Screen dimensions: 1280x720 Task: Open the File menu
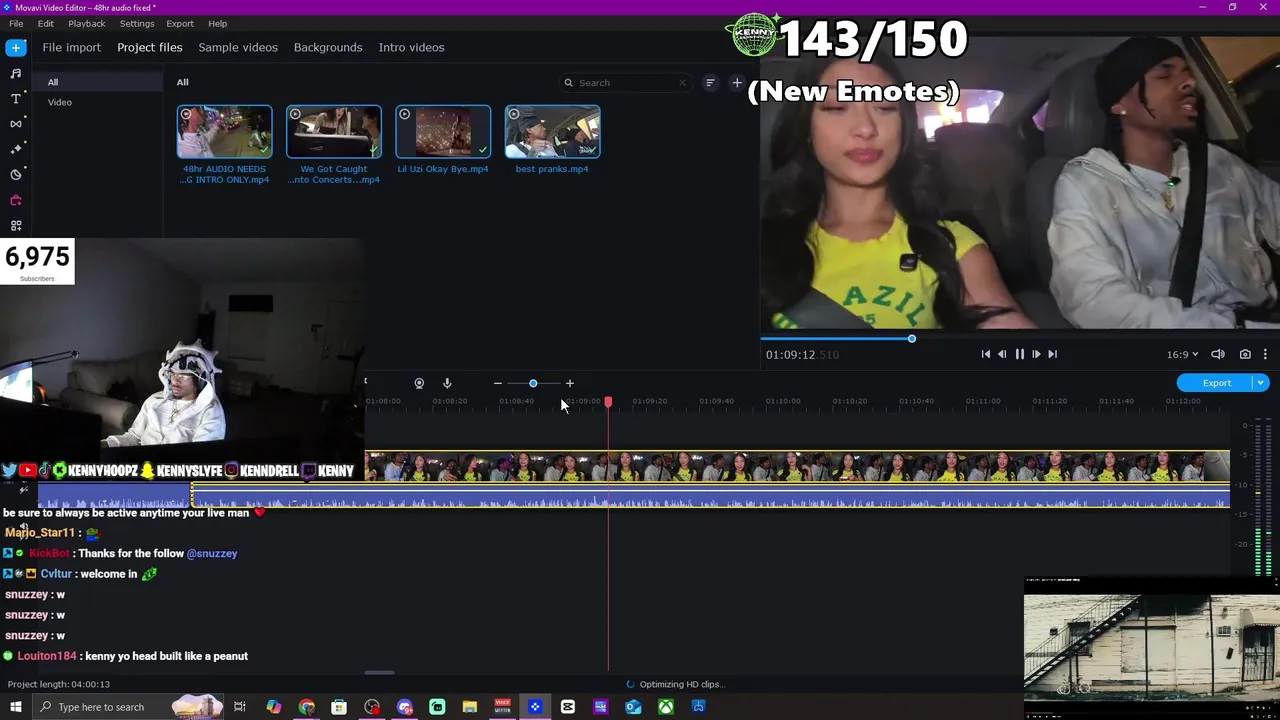pos(16,23)
